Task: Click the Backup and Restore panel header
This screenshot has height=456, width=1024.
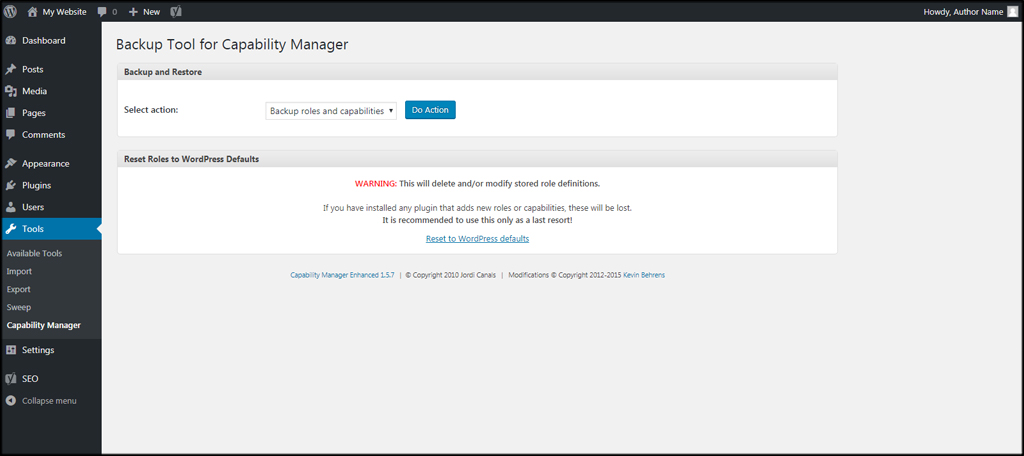Action: pos(477,72)
